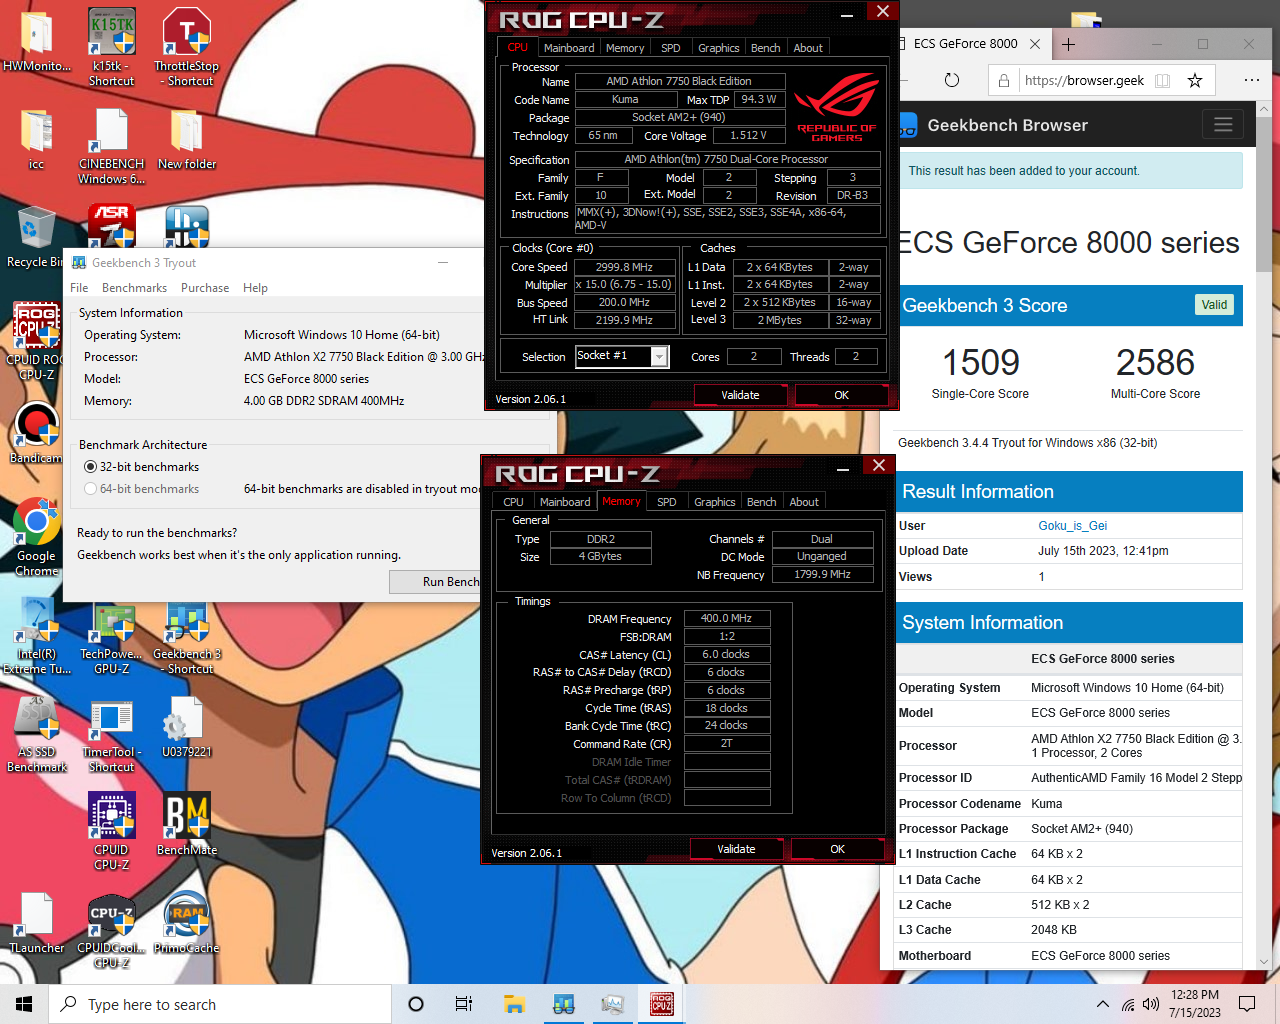
Task: Launch the PrimoCache desktop icon
Action: pyautogui.click(x=186, y=922)
